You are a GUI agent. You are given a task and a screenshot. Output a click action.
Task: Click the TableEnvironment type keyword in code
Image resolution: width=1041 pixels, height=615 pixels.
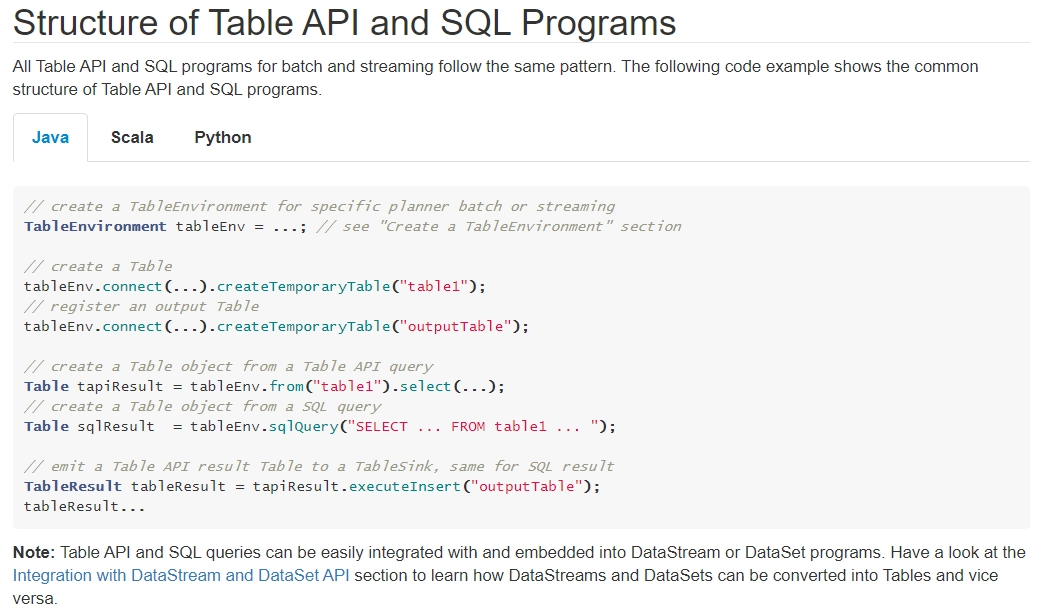(x=95, y=226)
